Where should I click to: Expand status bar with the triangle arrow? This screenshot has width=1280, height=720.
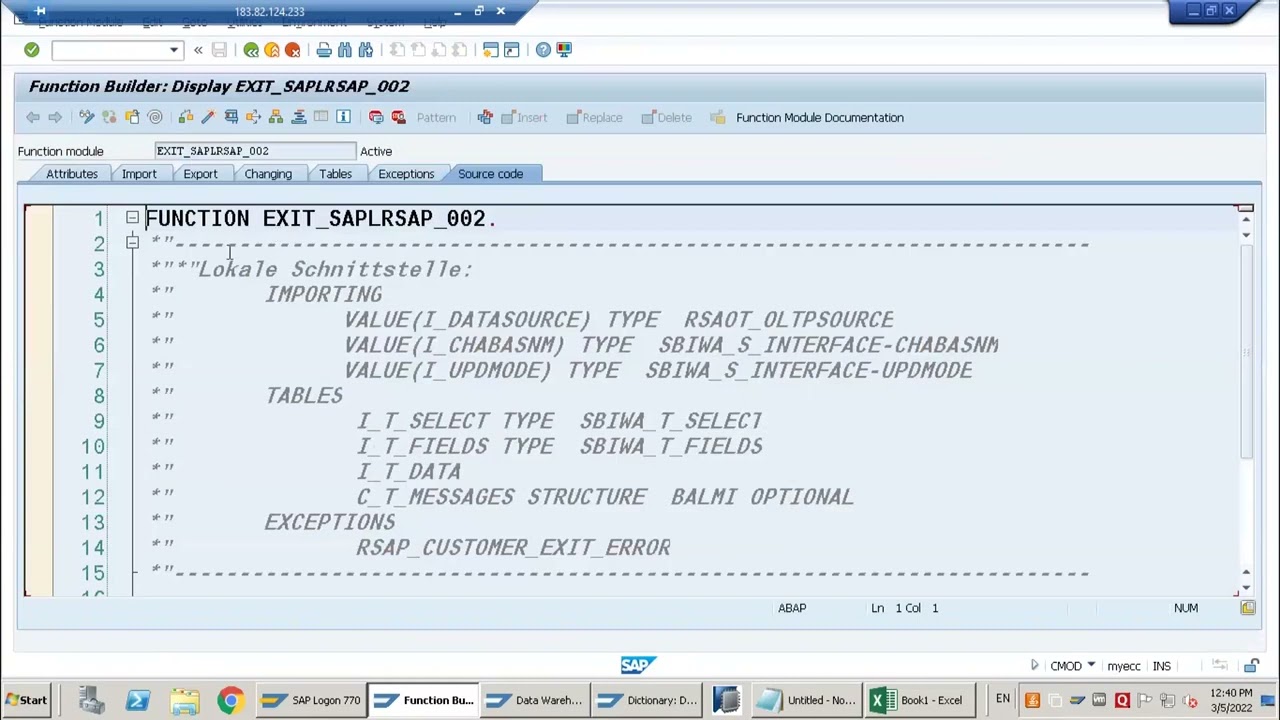[1035, 666]
